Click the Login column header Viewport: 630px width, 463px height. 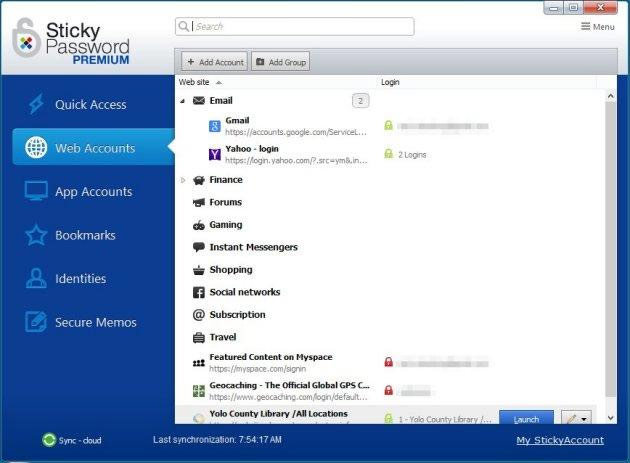coord(390,82)
